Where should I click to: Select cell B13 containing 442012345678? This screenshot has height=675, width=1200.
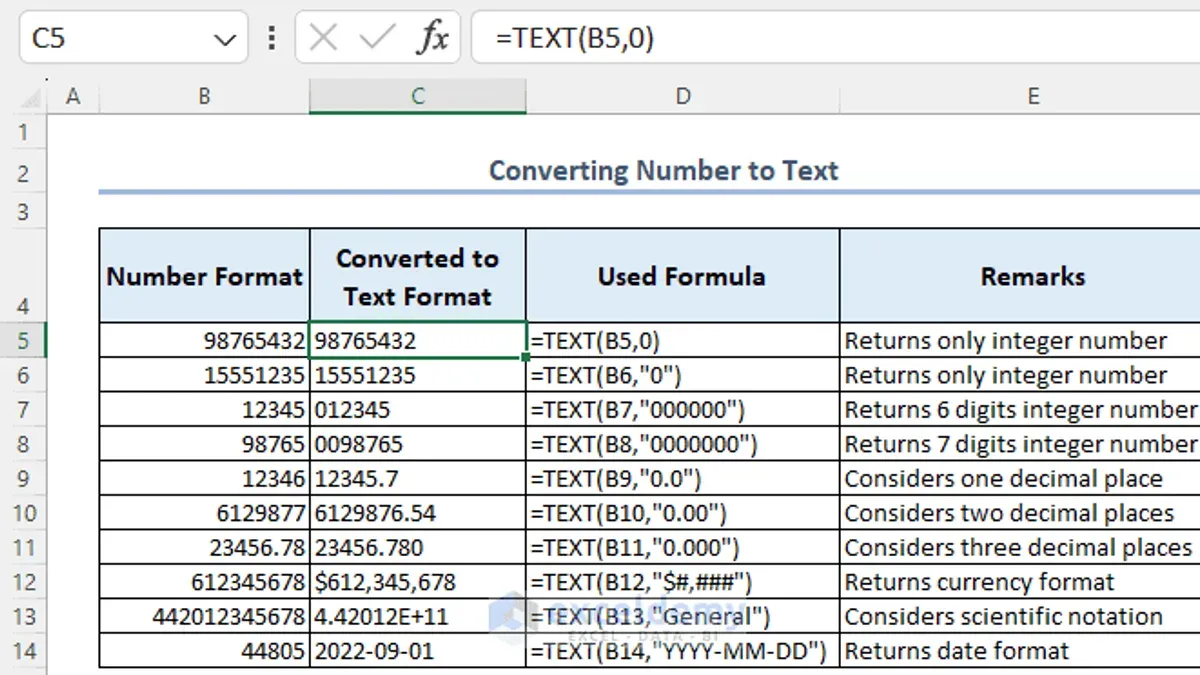(x=204, y=617)
